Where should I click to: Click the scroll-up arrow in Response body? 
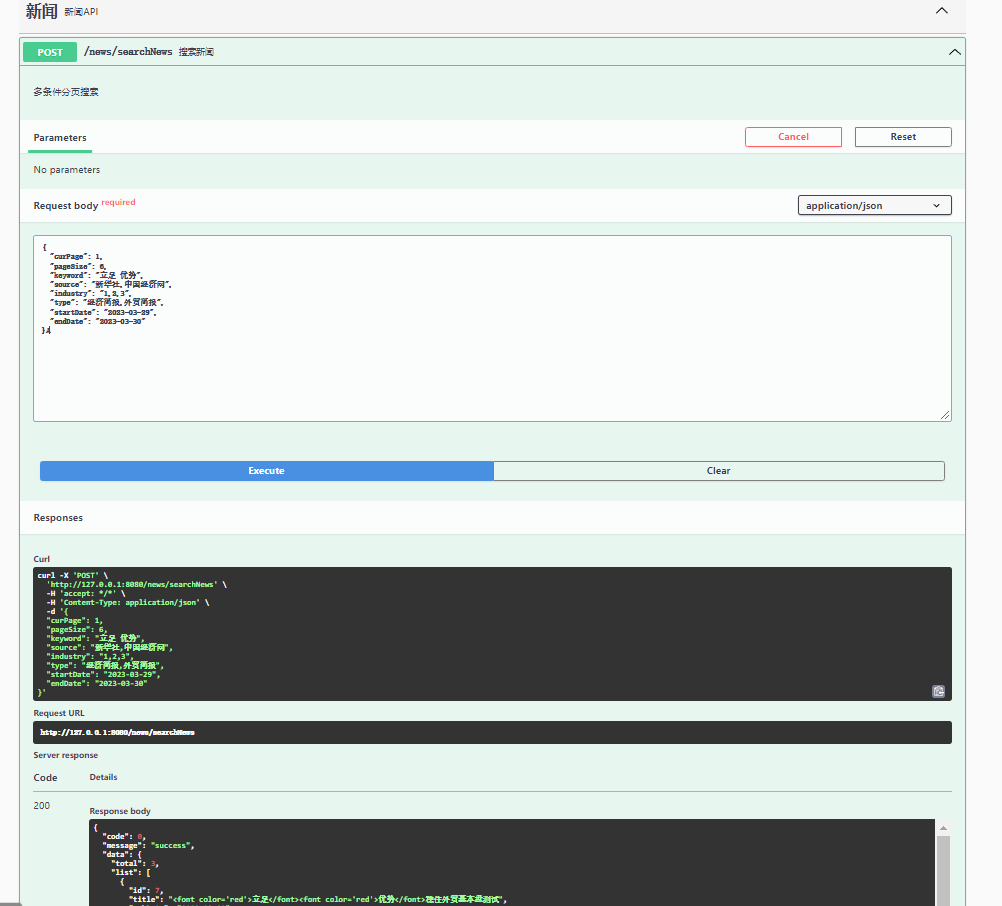tap(942, 829)
